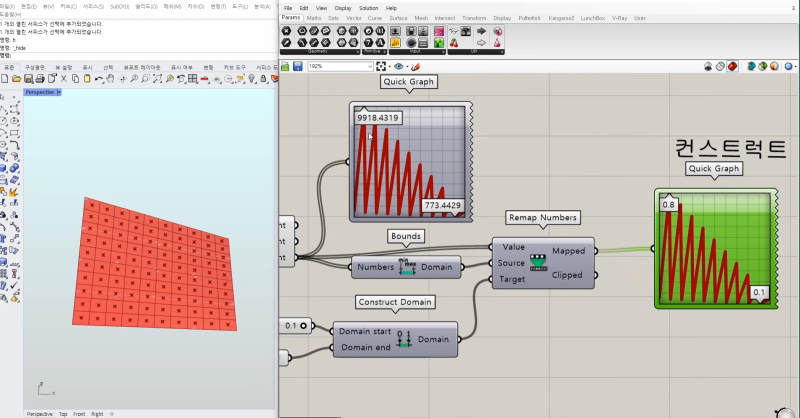800x418 pixels.
Task: Open the Display menu in Grasshopper
Action: 343,8
